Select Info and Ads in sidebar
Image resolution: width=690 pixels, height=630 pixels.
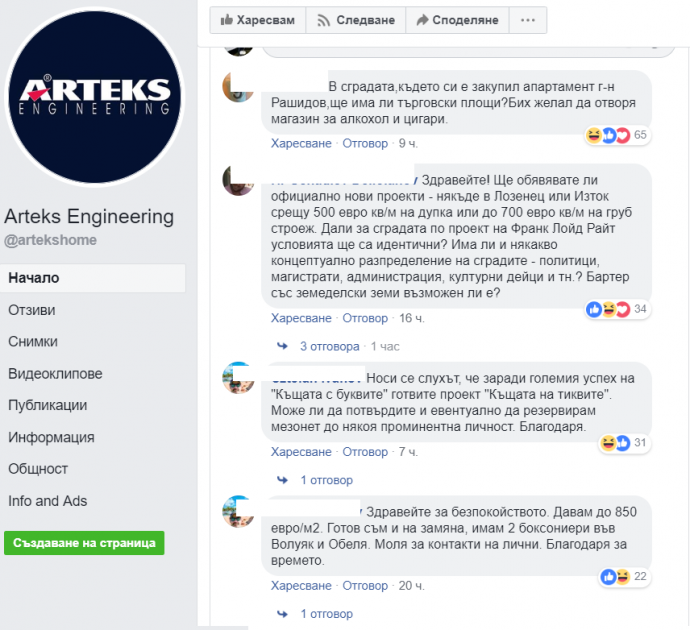click(x=48, y=501)
